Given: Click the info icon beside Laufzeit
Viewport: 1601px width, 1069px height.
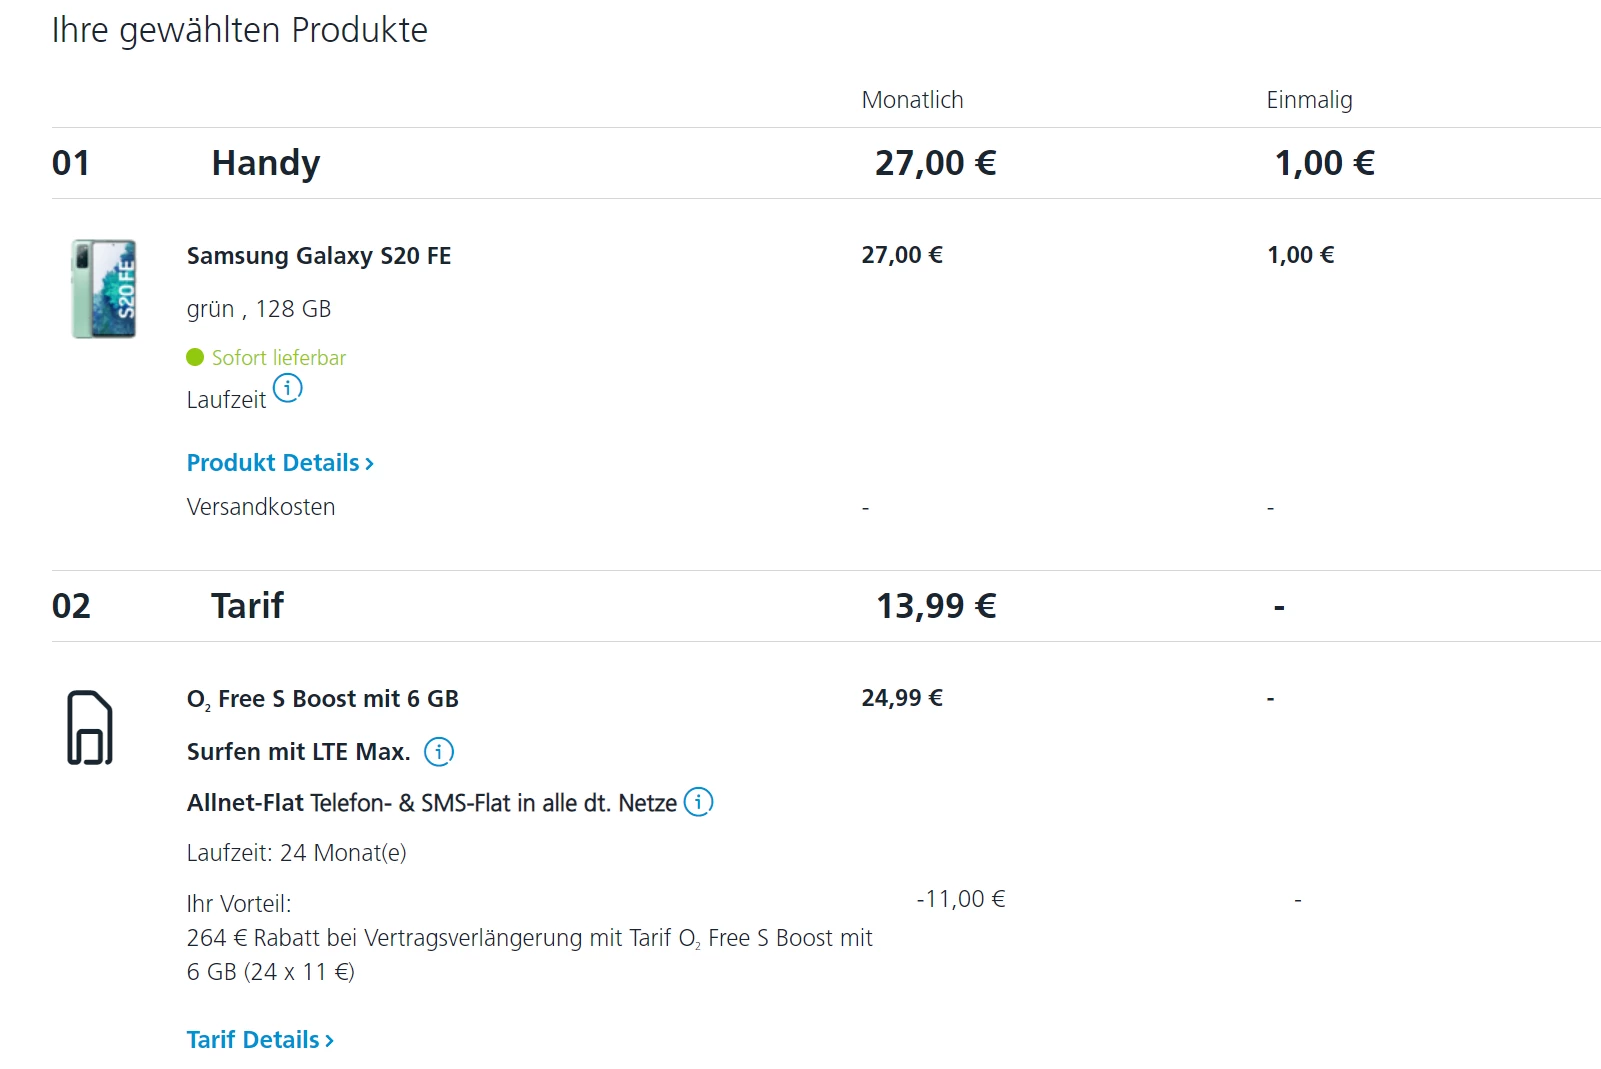Looking at the screenshot, I should 287,388.
